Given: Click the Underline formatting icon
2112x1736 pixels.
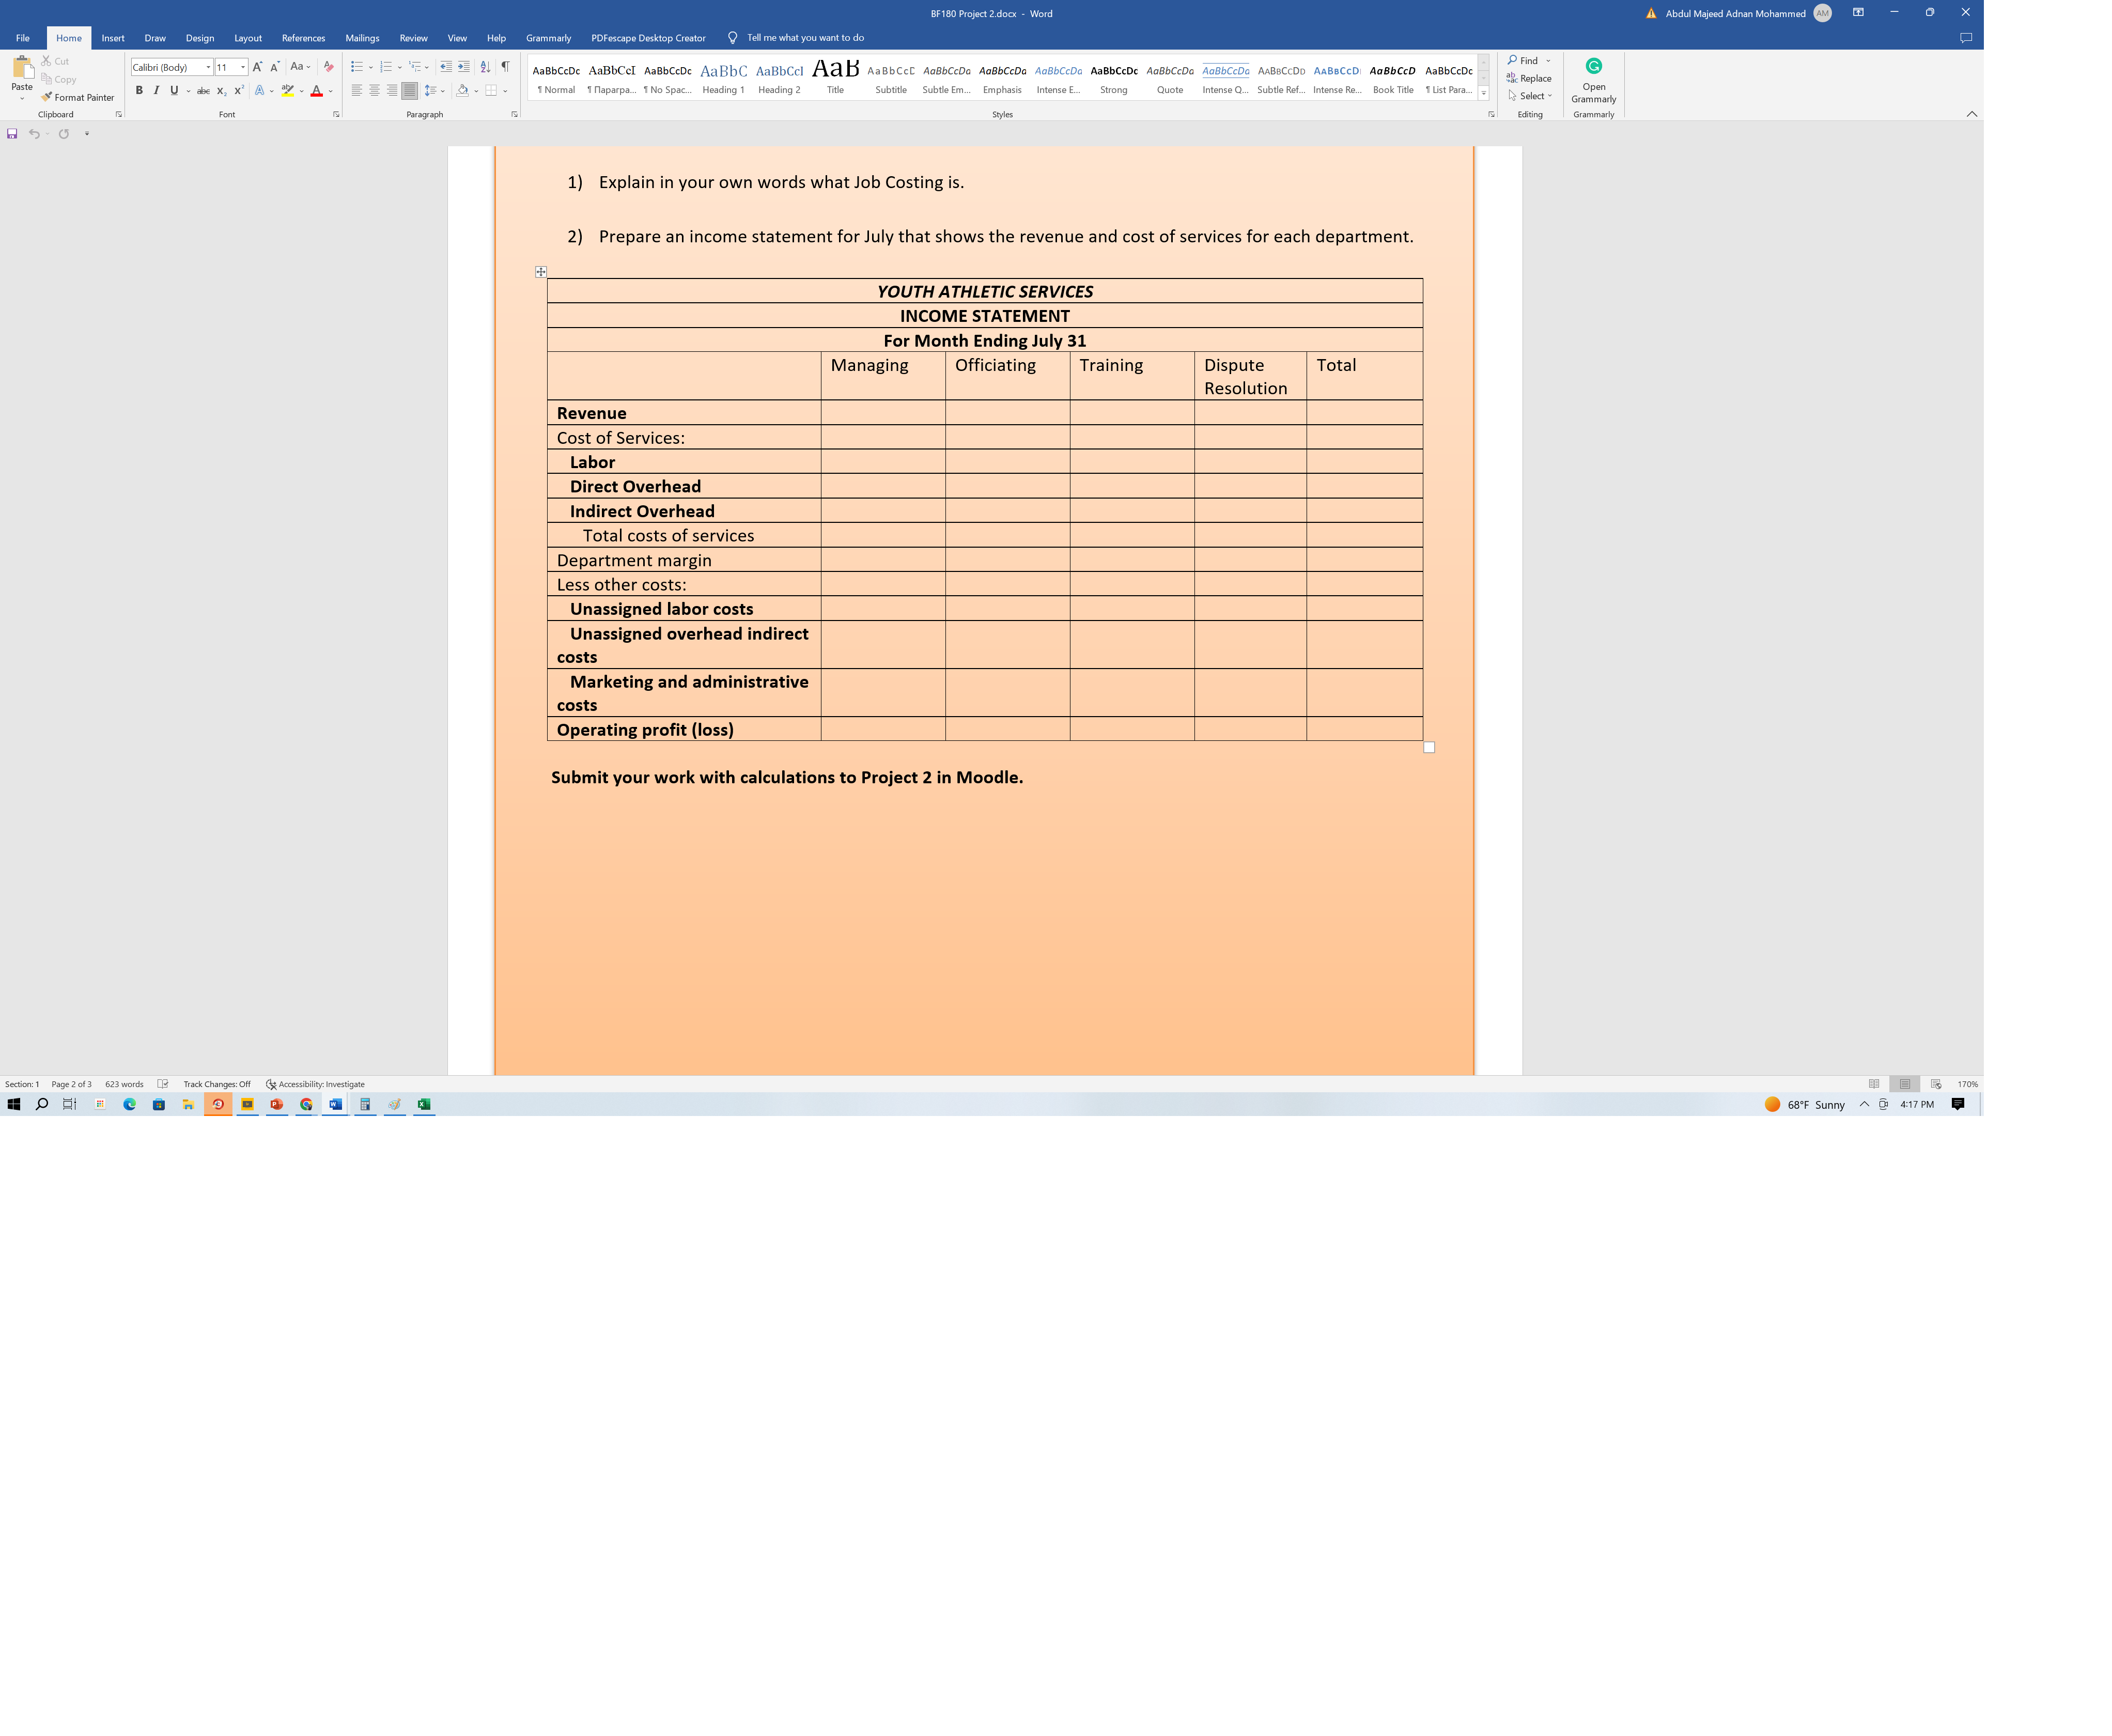Looking at the screenshot, I should [170, 89].
